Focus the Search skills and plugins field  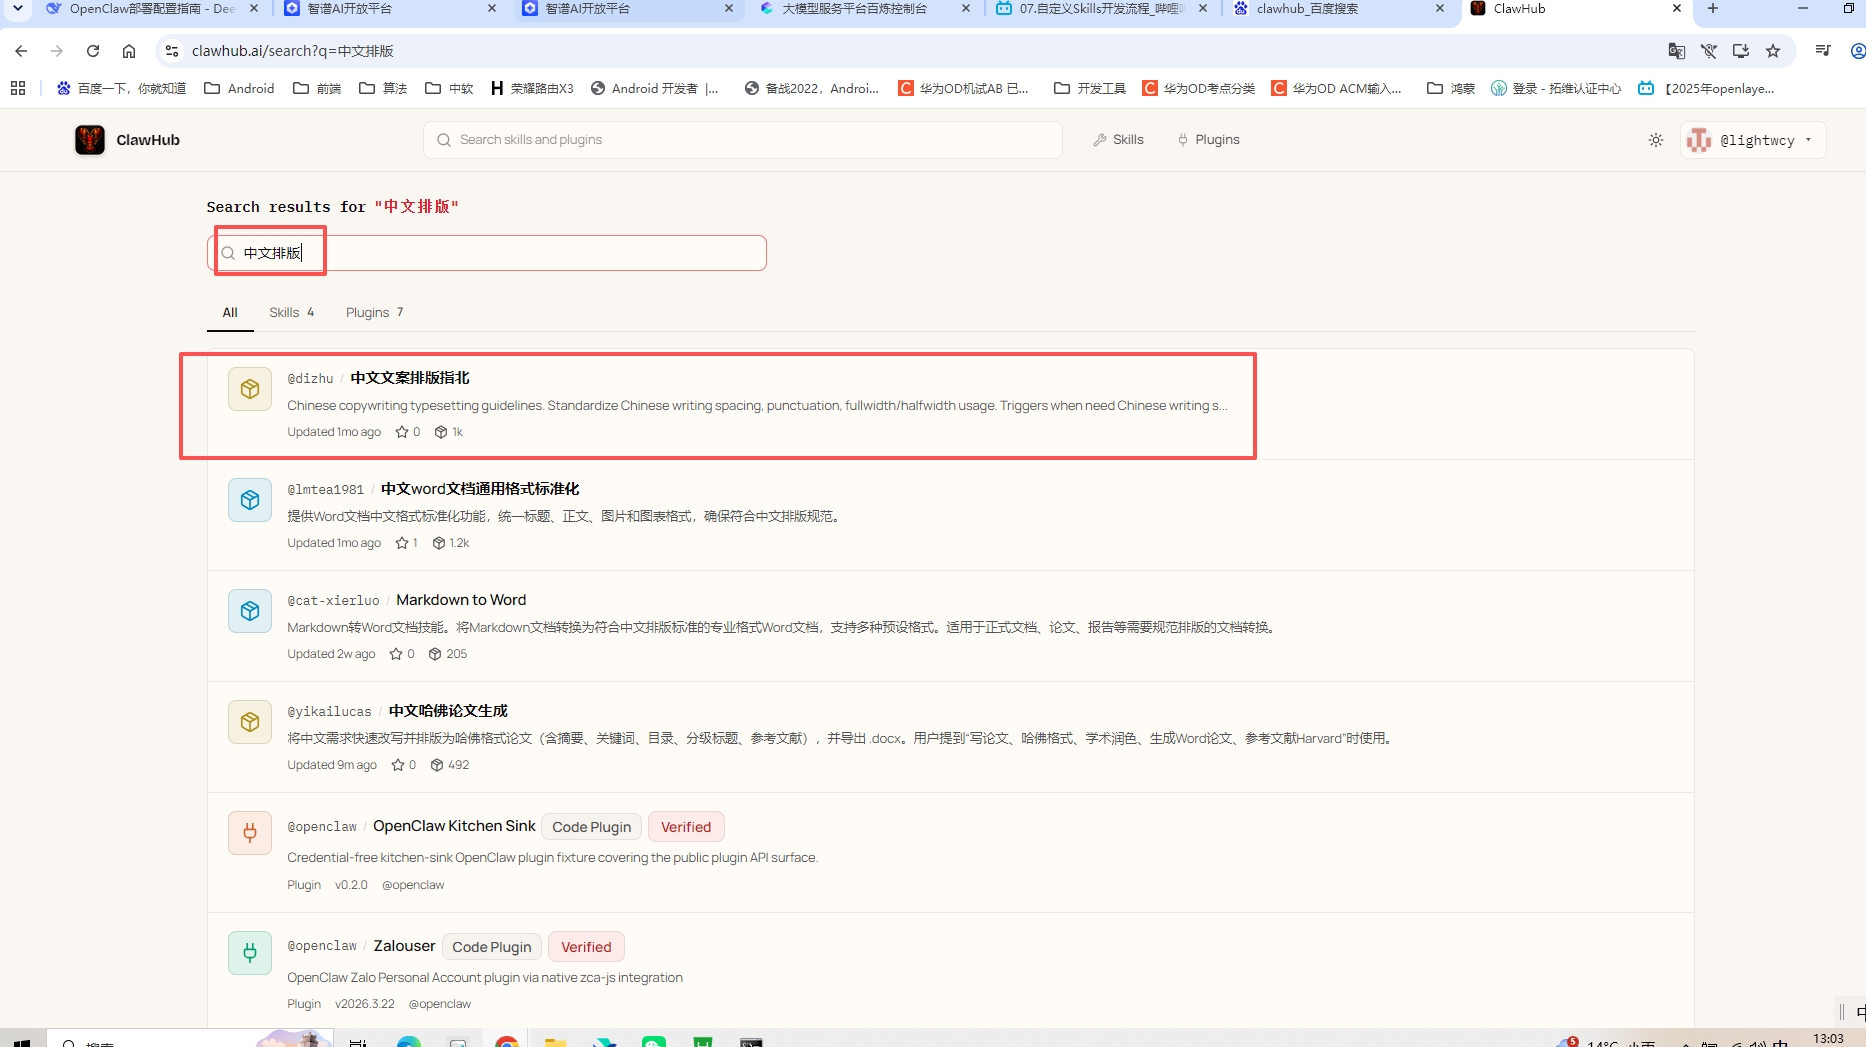(x=743, y=140)
